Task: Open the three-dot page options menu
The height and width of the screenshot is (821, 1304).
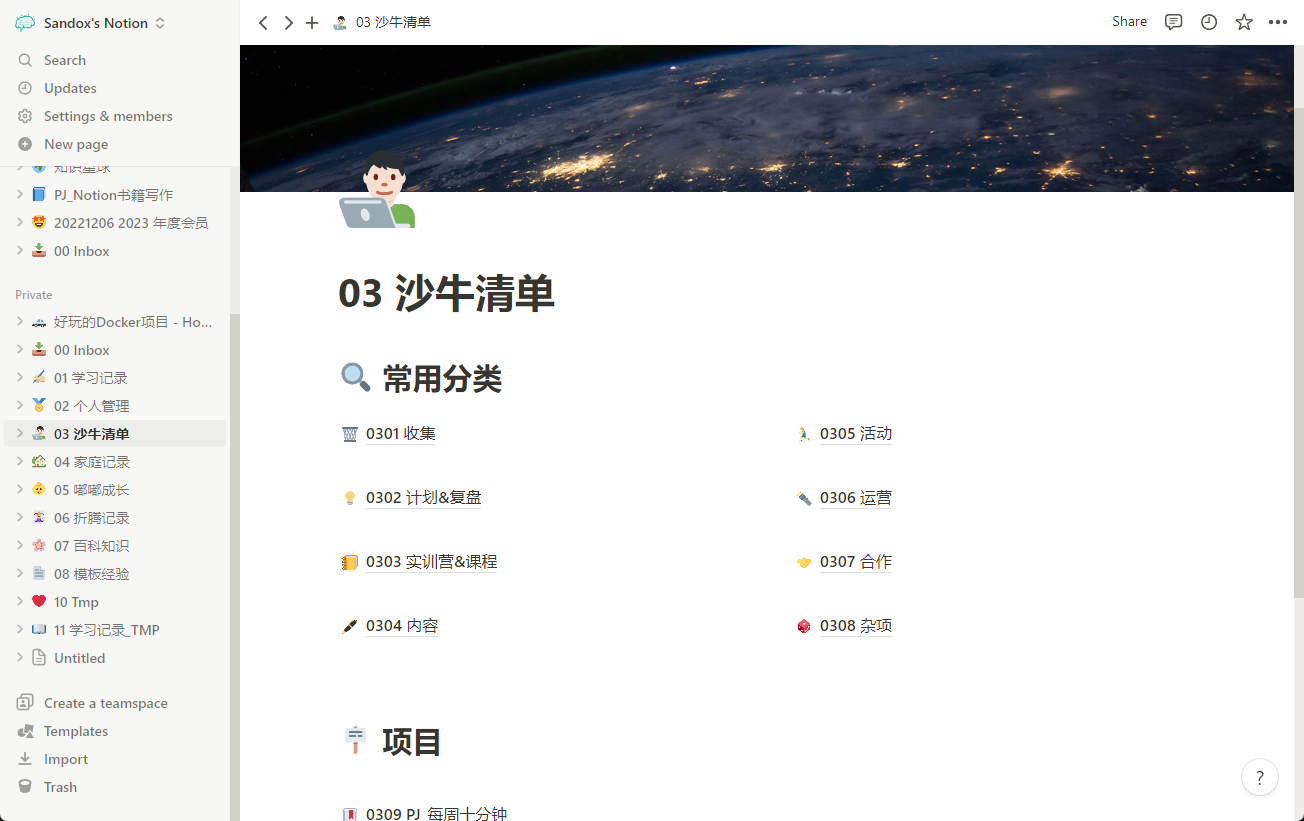Action: pyautogui.click(x=1278, y=22)
